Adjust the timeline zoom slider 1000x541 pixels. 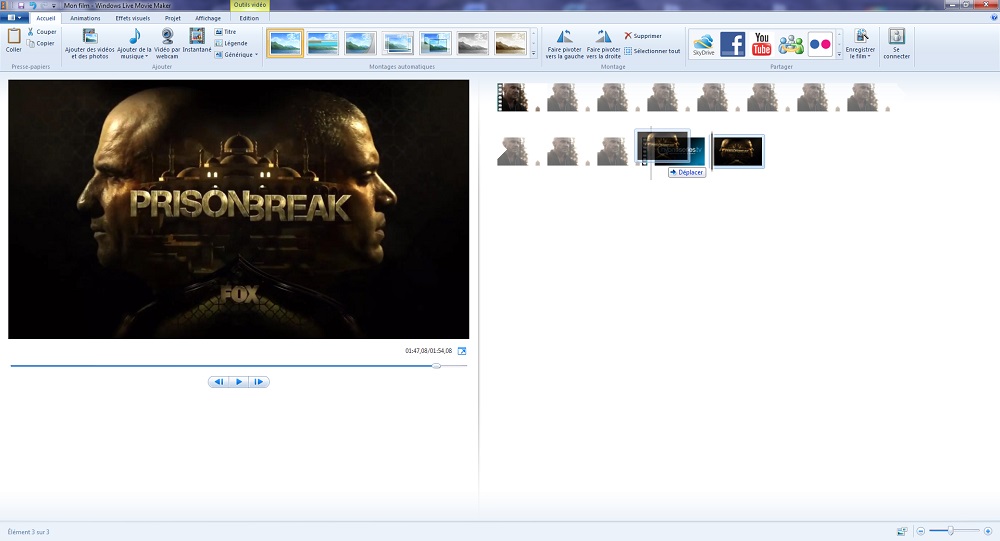pos(950,531)
